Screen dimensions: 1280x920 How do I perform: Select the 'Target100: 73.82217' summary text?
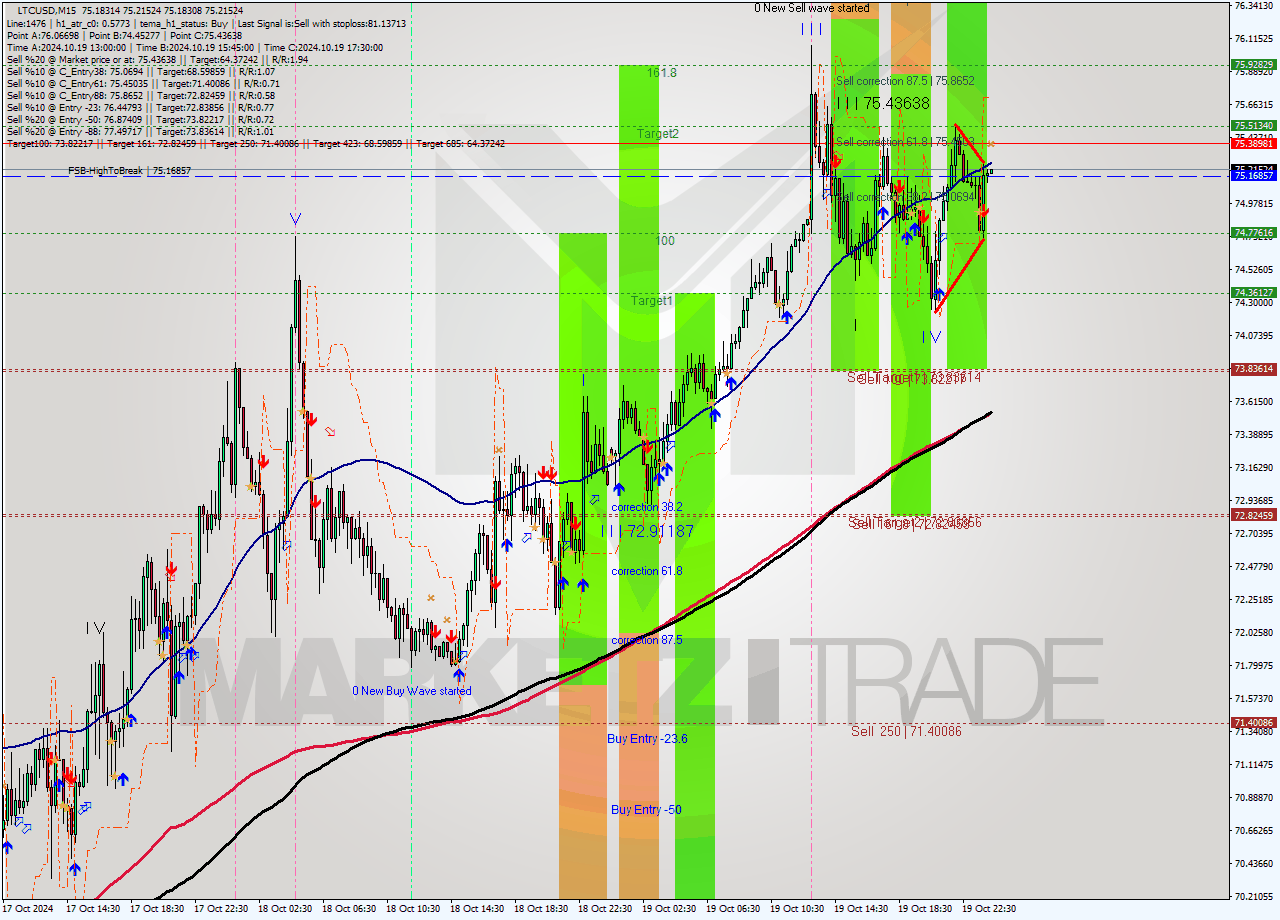click(x=49, y=144)
